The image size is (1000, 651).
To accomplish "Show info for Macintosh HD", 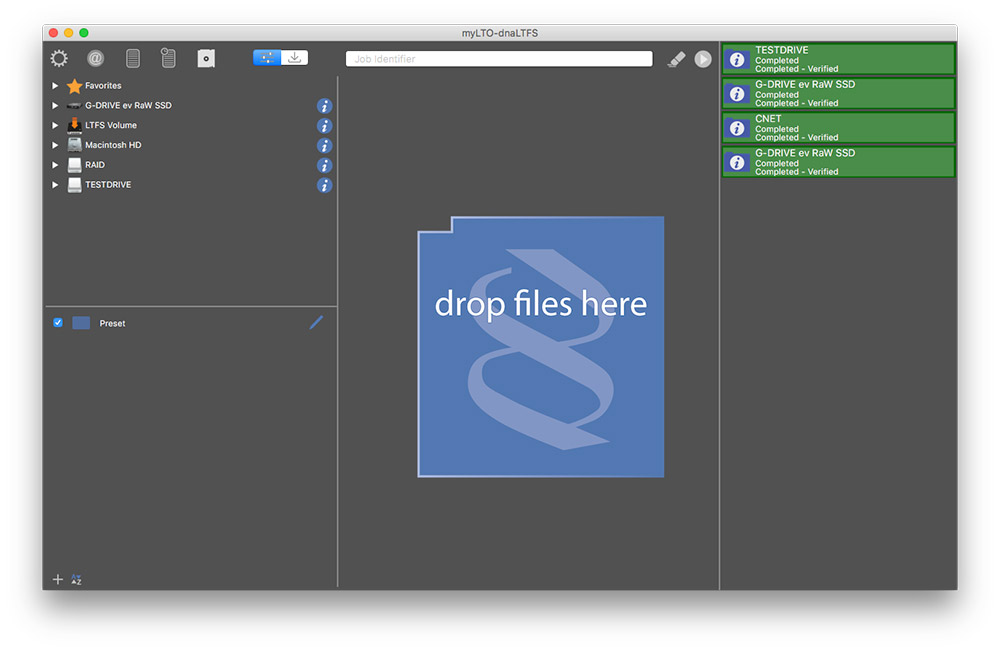I will click(325, 145).
